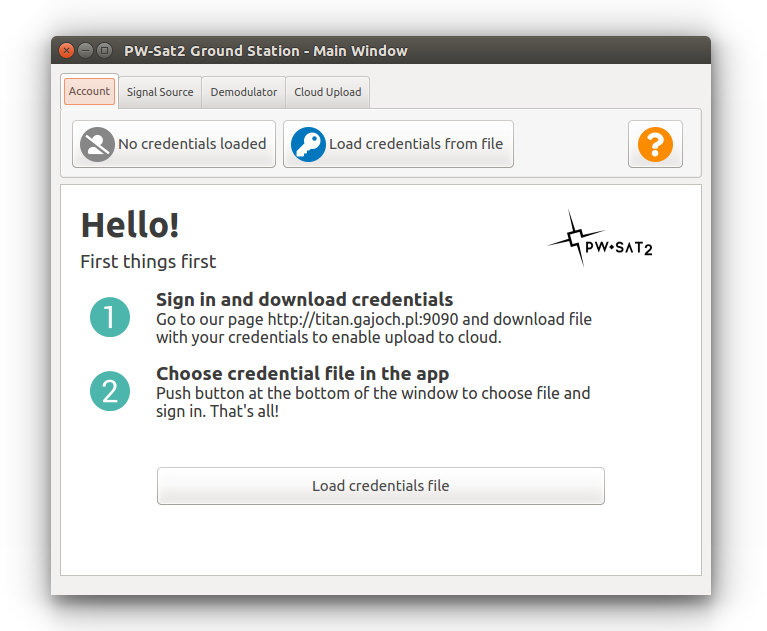The width and height of the screenshot is (767, 631).
Task: Click the blue key icon
Action: click(308, 144)
